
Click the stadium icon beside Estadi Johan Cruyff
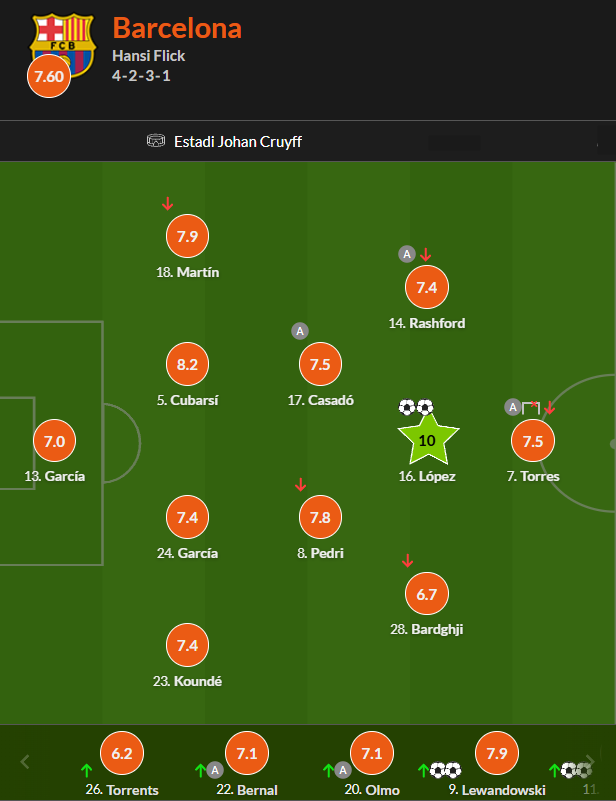coord(156,140)
